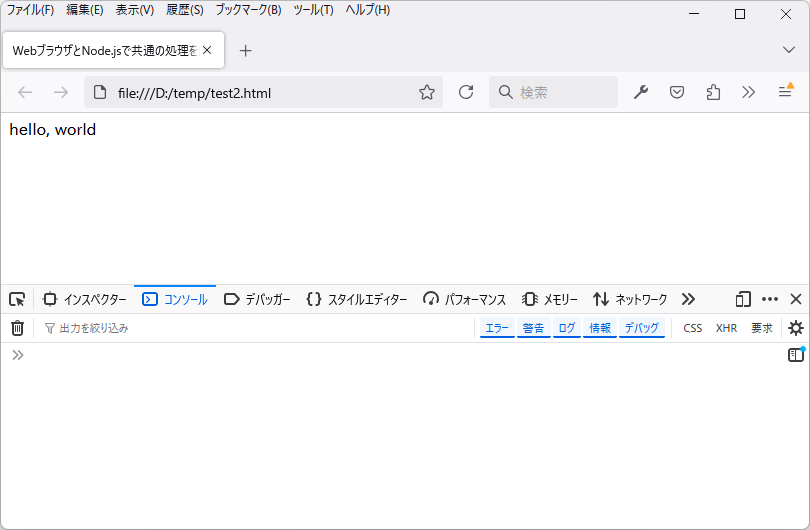Image resolution: width=810 pixels, height=530 pixels.
Task: Click the 検索 search box
Action: tap(553, 92)
